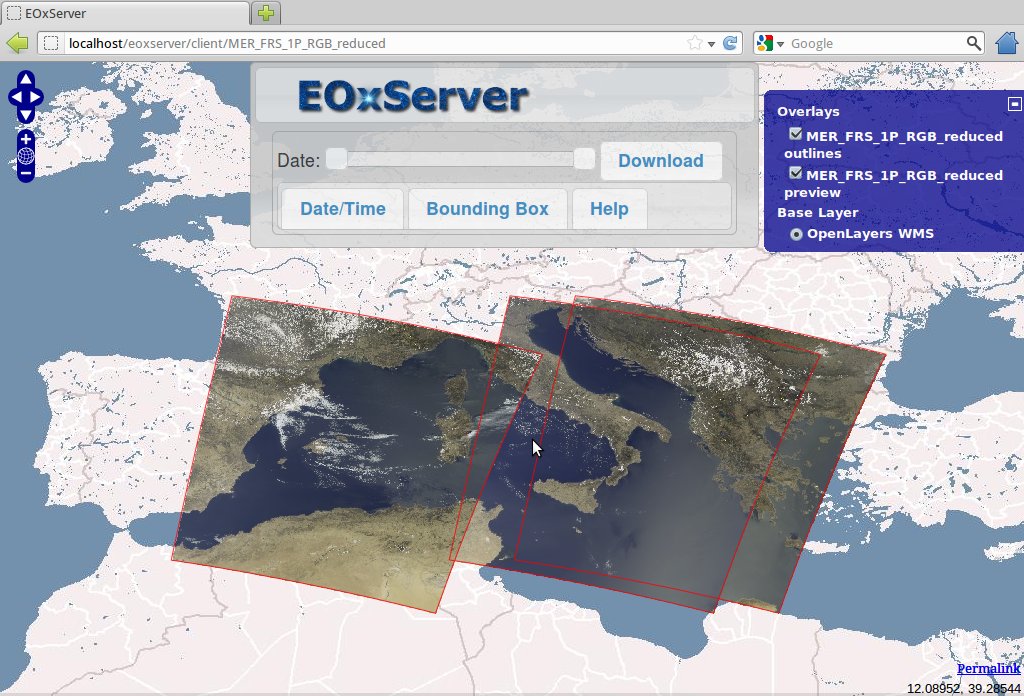Pan the map down with the arrow

(25, 115)
